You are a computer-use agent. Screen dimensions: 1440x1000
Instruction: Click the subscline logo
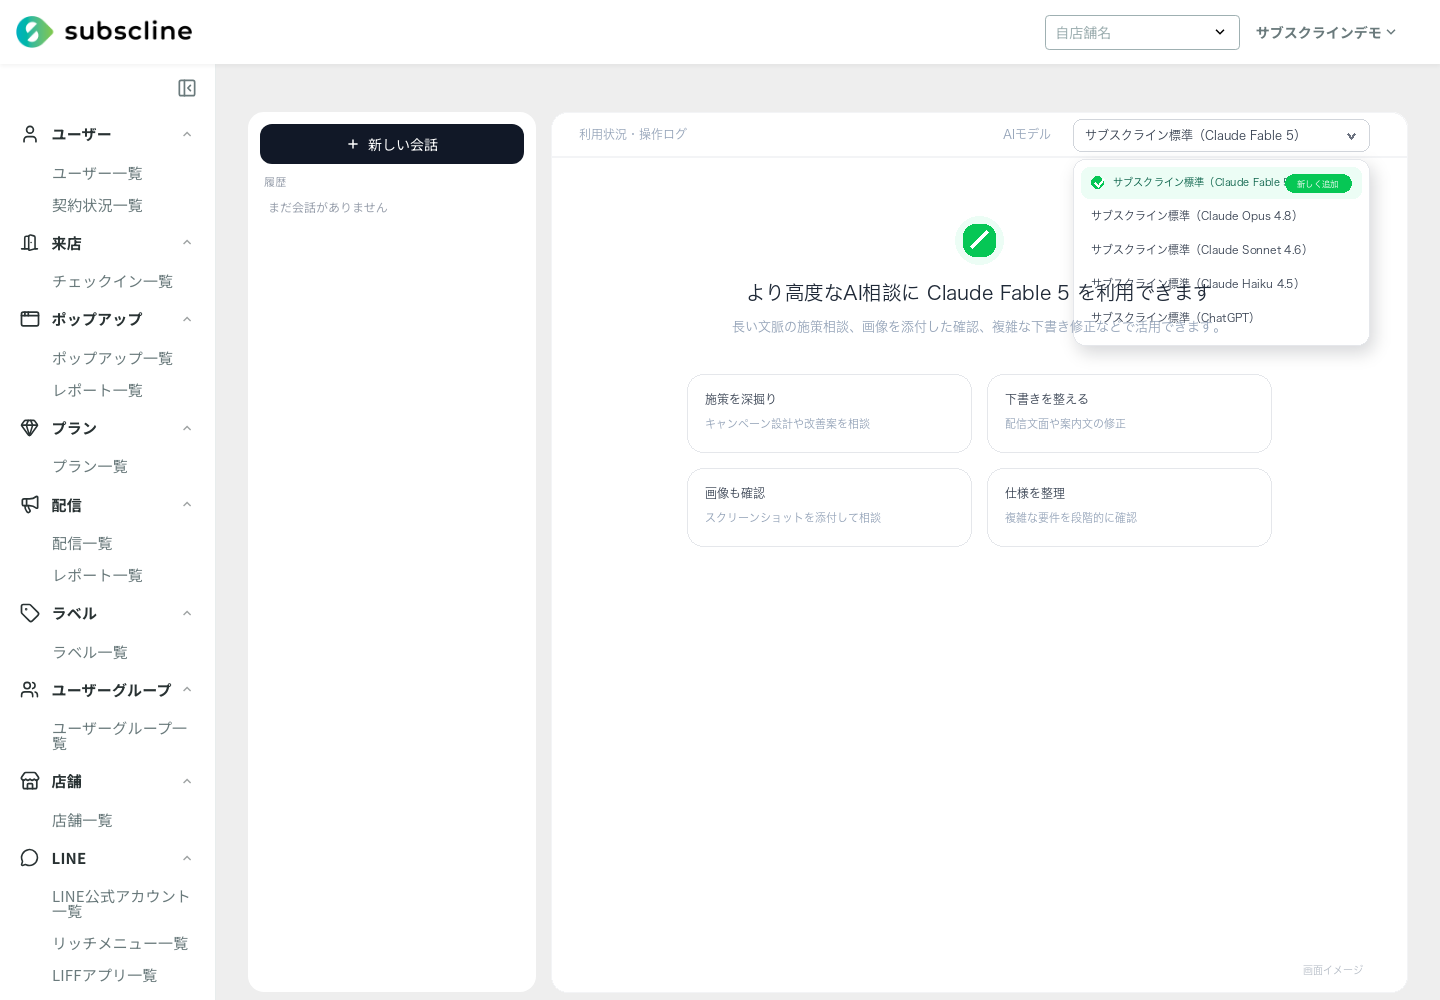pos(104,32)
